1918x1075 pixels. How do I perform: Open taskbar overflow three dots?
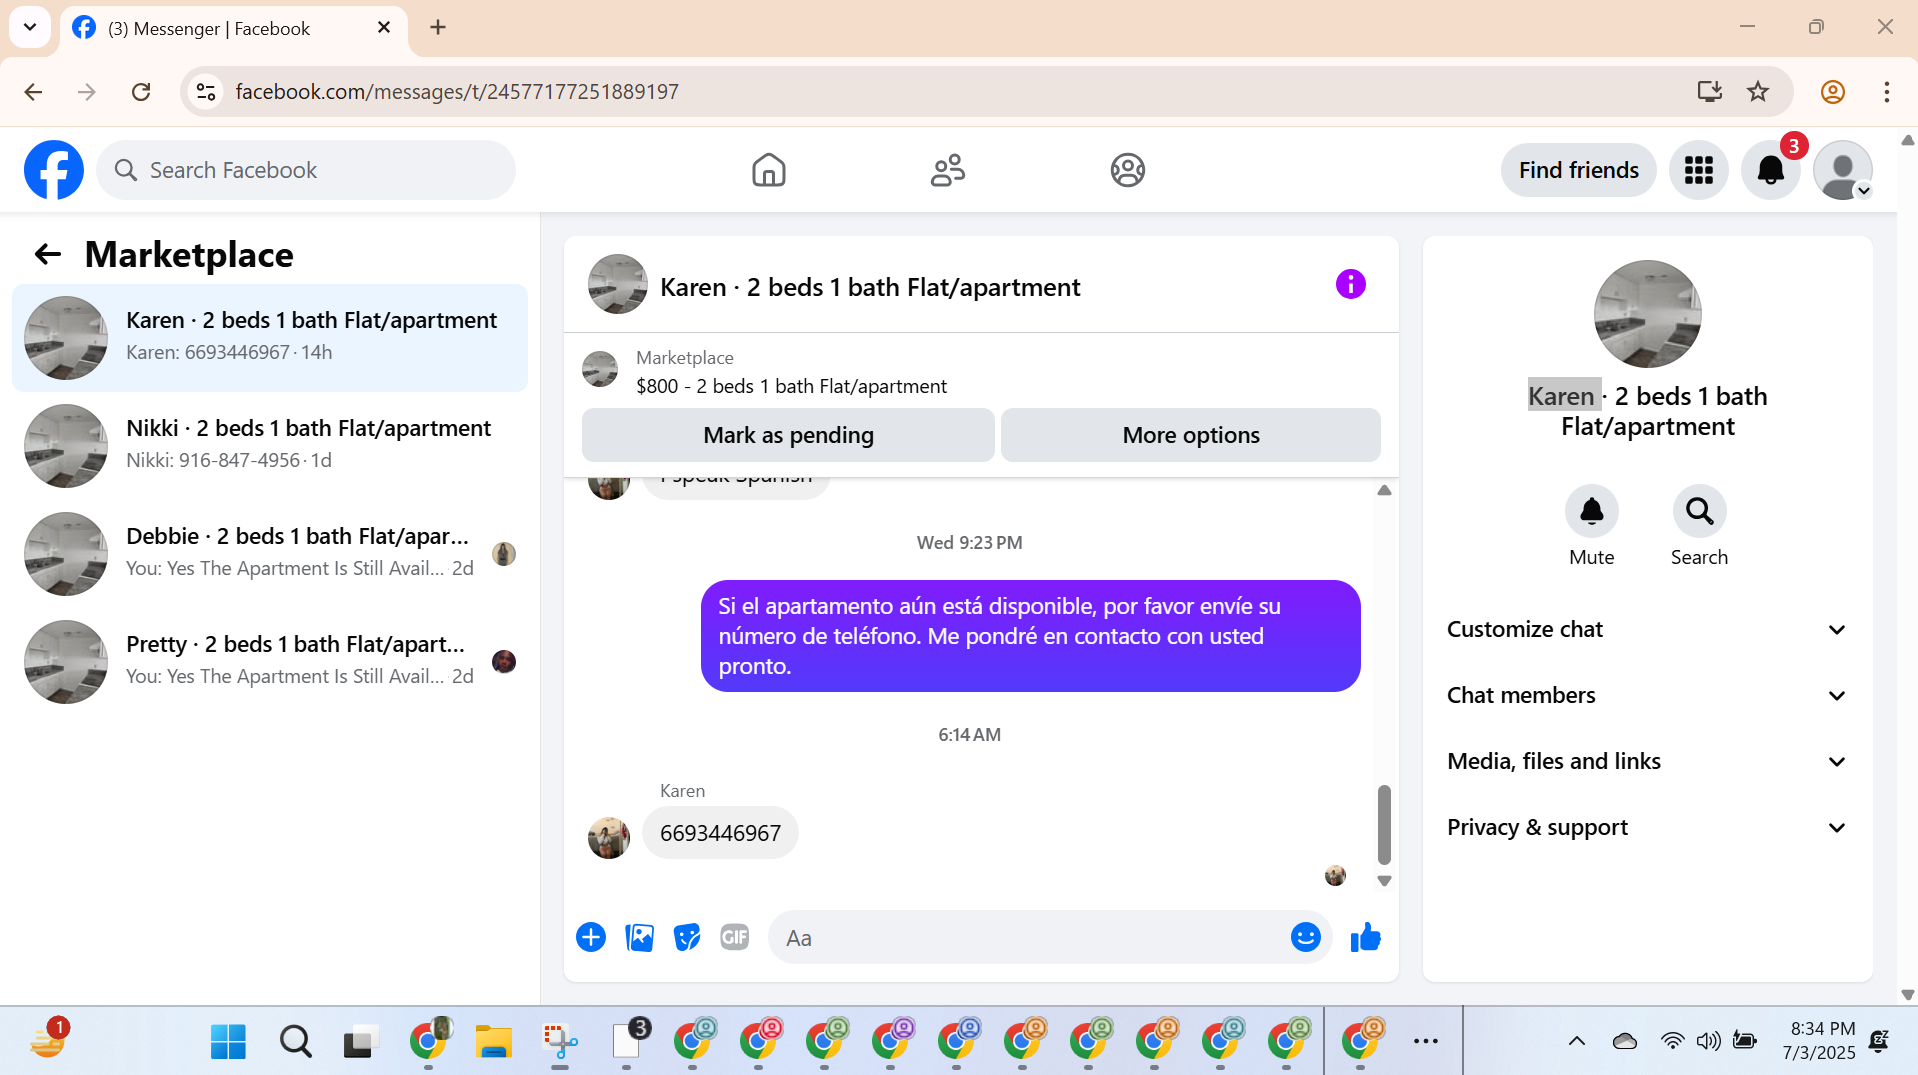click(x=1425, y=1042)
